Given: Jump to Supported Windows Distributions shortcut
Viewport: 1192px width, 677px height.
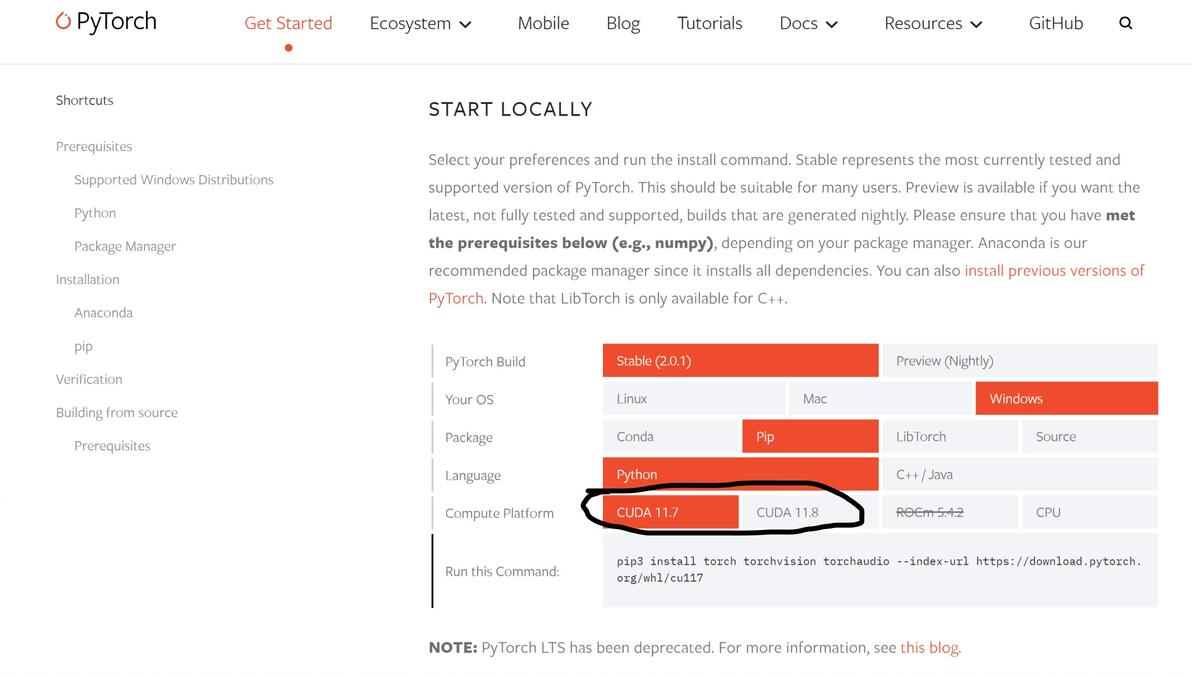Looking at the screenshot, I should point(173,180).
